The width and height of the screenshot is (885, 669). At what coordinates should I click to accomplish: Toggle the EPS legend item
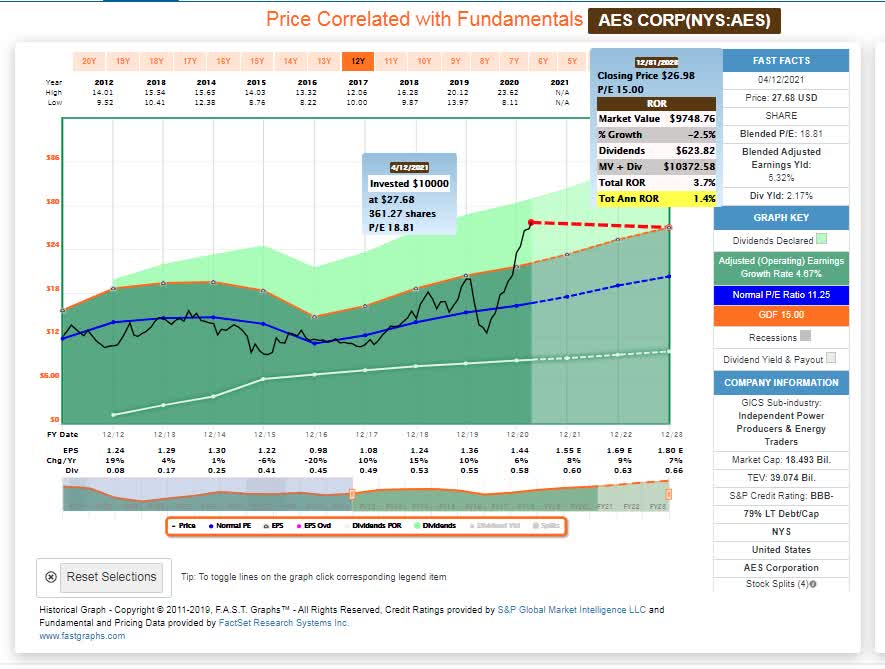pyautogui.click(x=274, y=526)
